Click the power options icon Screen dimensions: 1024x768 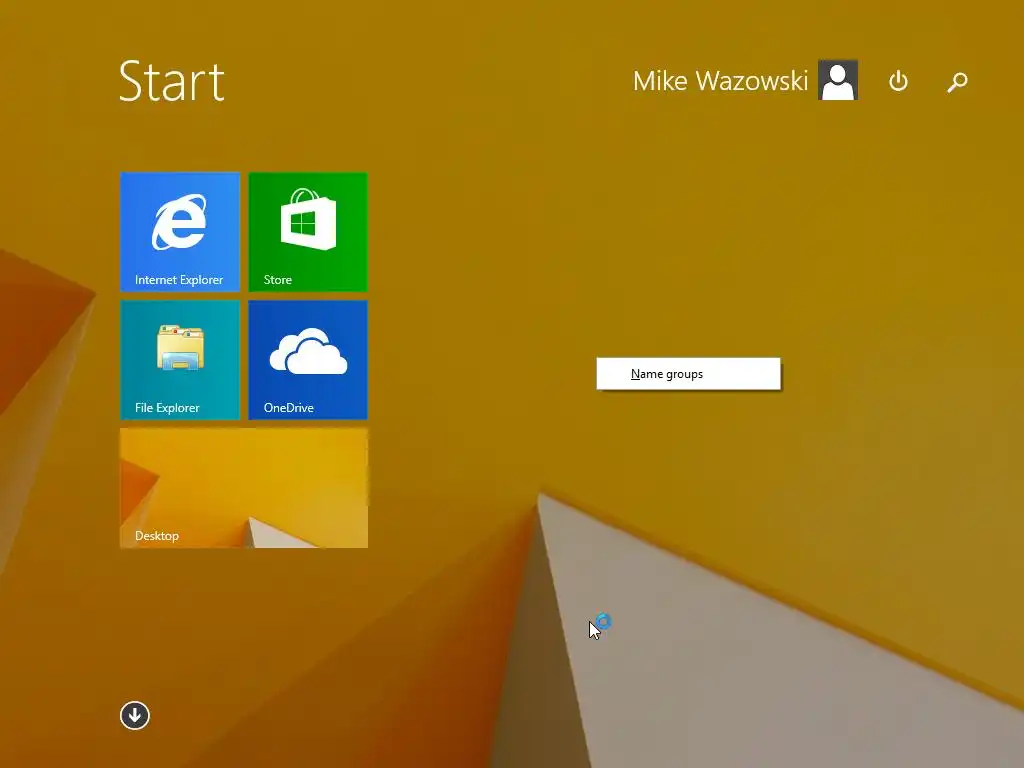pyautogui.click(x=899, y=81)
